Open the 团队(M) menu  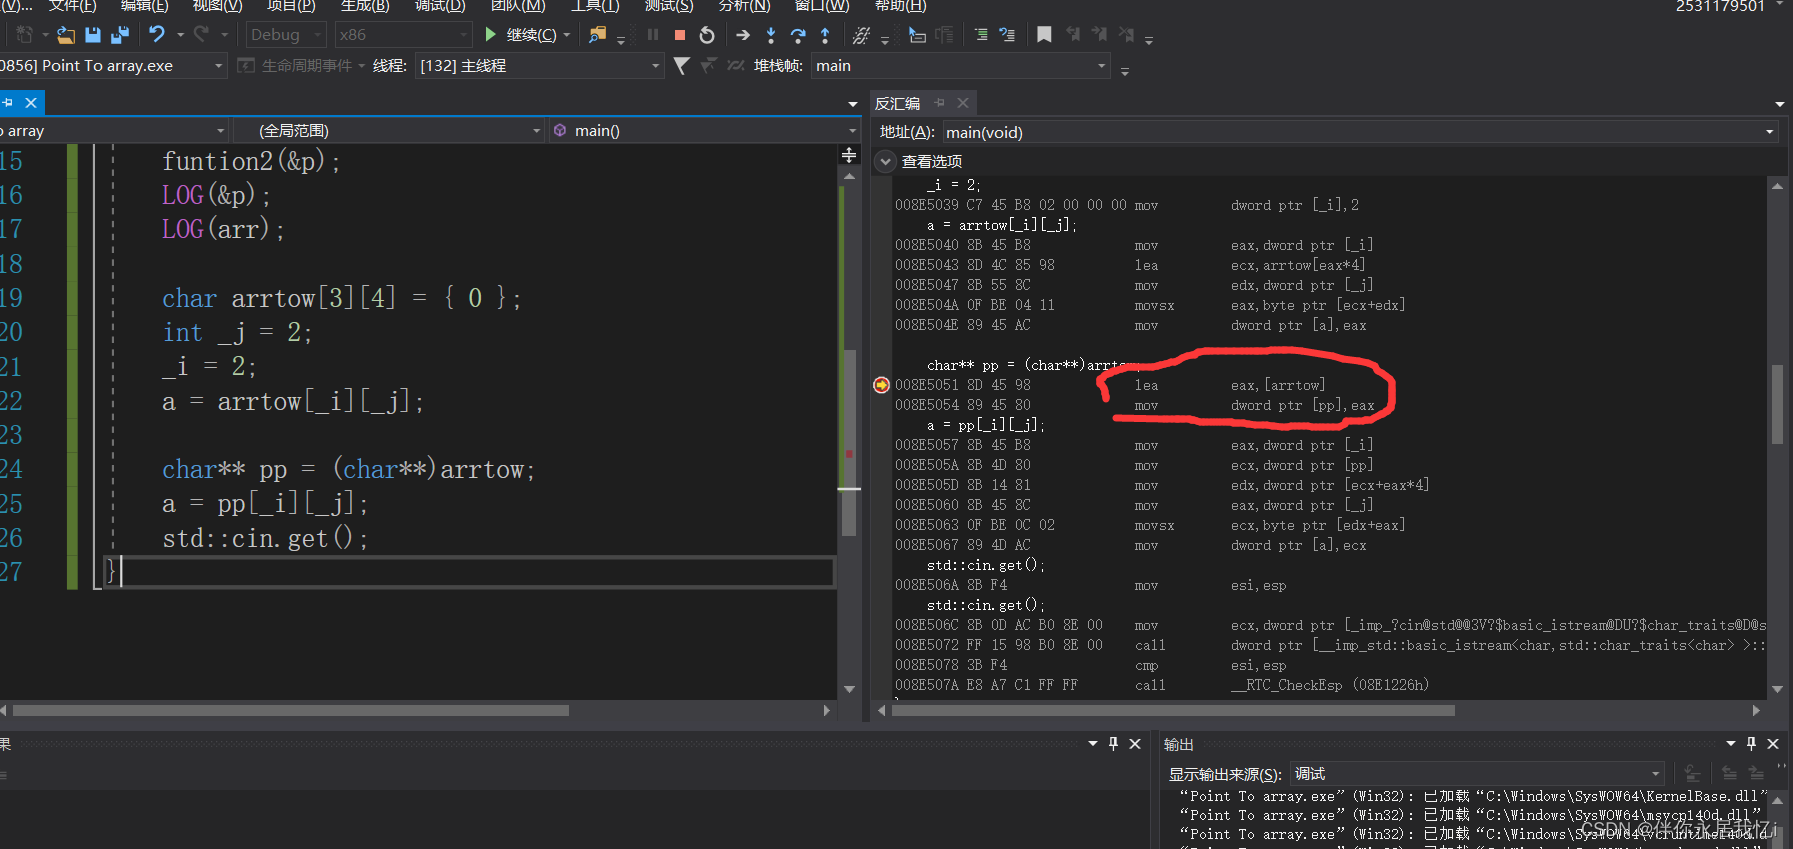518,6
